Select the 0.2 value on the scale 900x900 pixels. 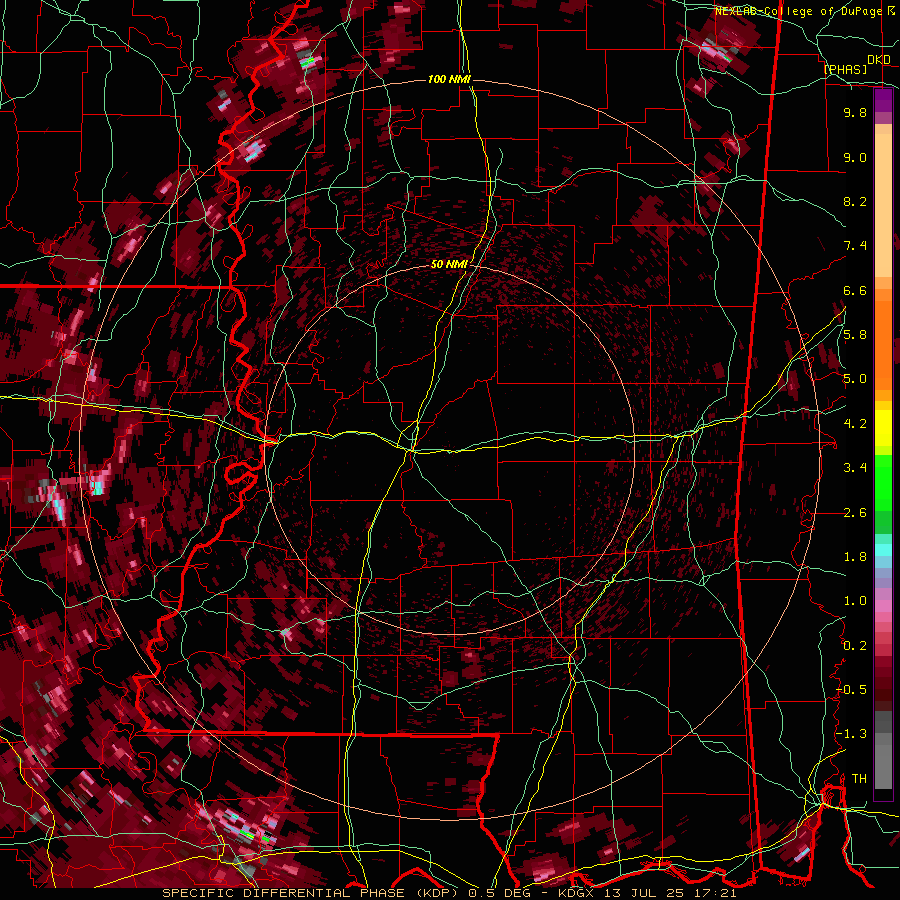point(855,646)
